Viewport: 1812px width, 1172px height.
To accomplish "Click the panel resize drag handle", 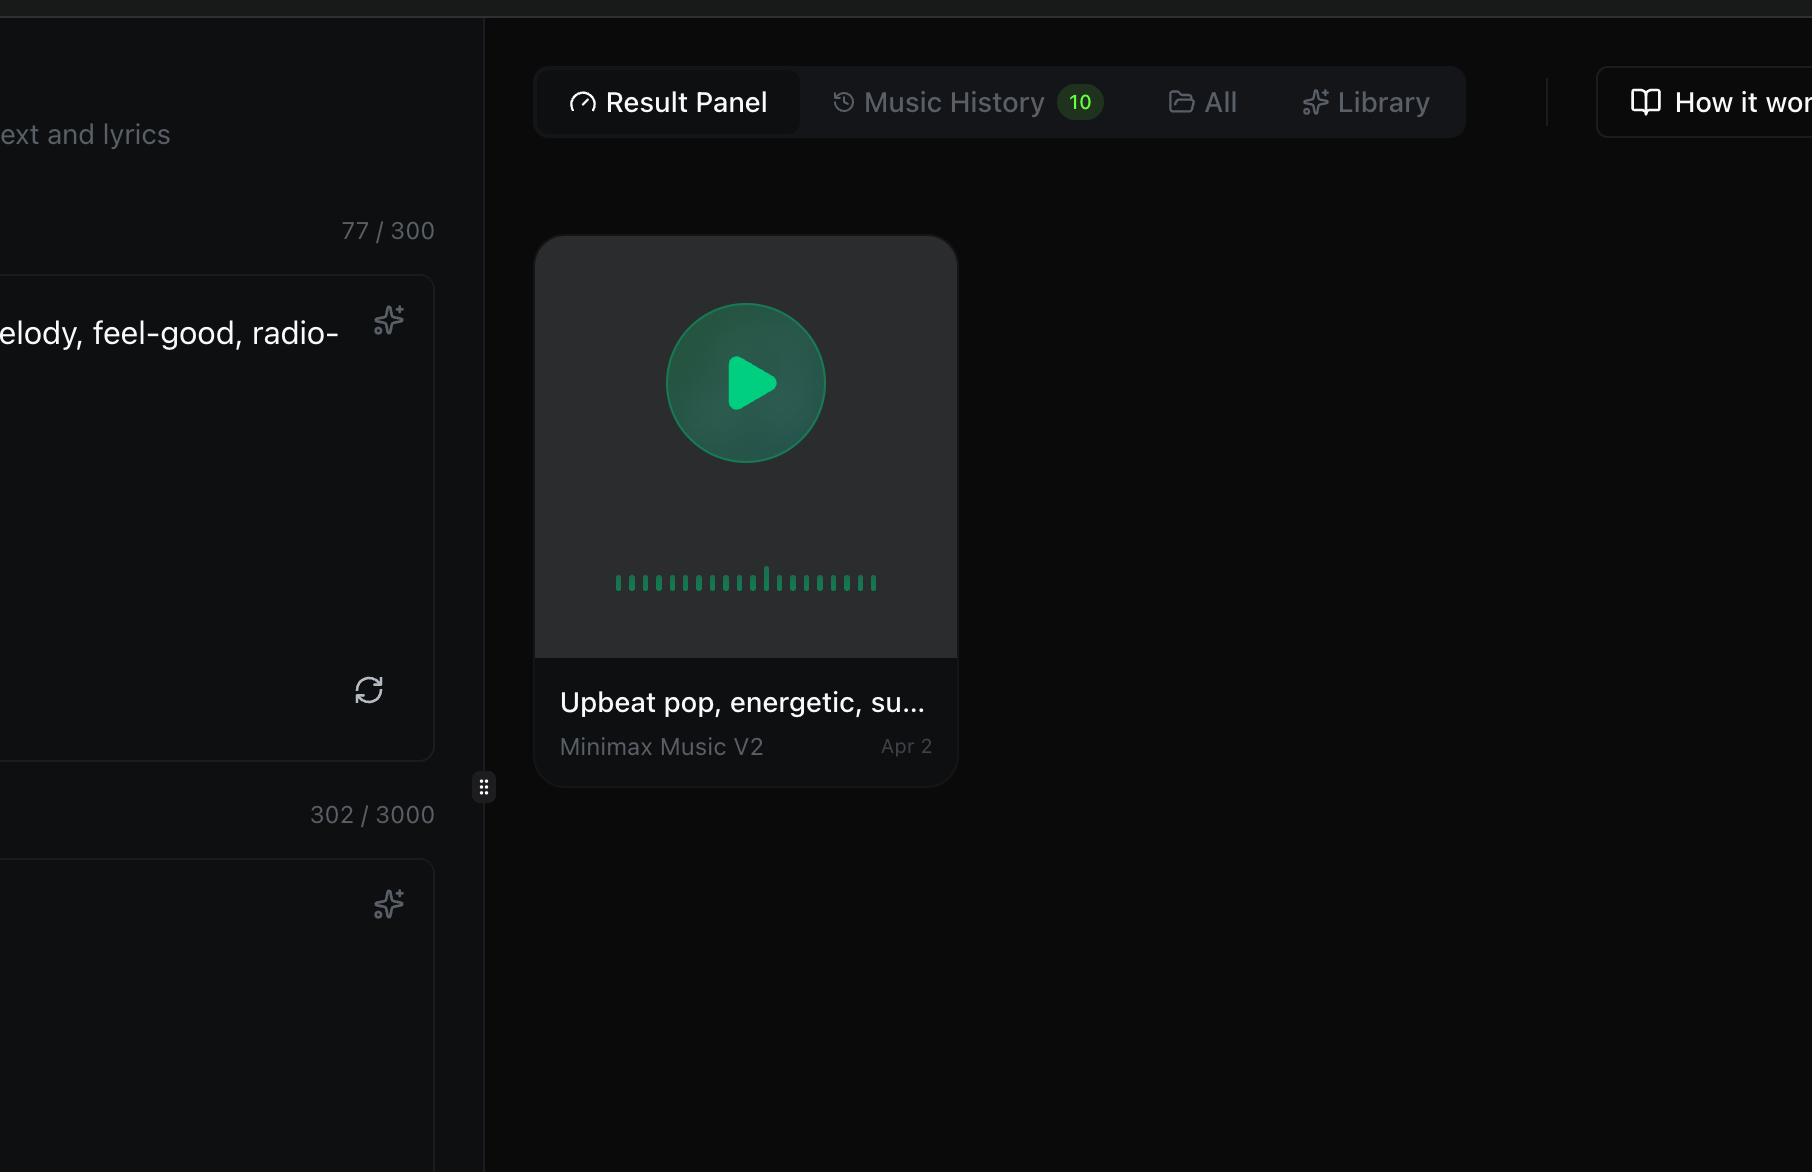I will tap(484, 788).
